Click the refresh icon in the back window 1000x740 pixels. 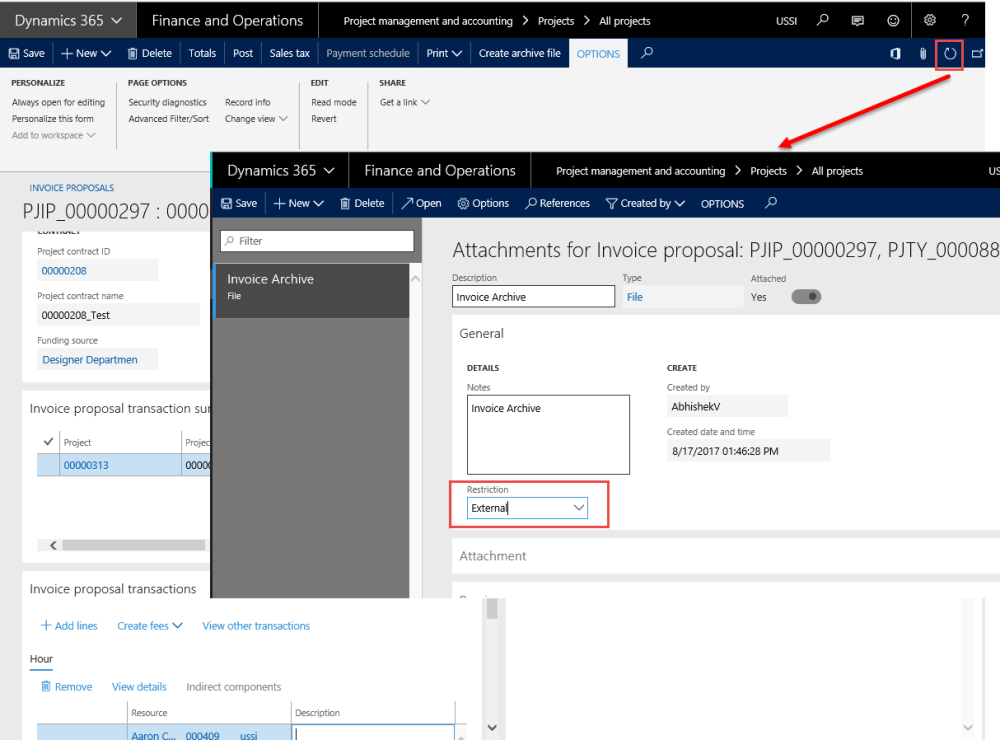coord(950,54)
